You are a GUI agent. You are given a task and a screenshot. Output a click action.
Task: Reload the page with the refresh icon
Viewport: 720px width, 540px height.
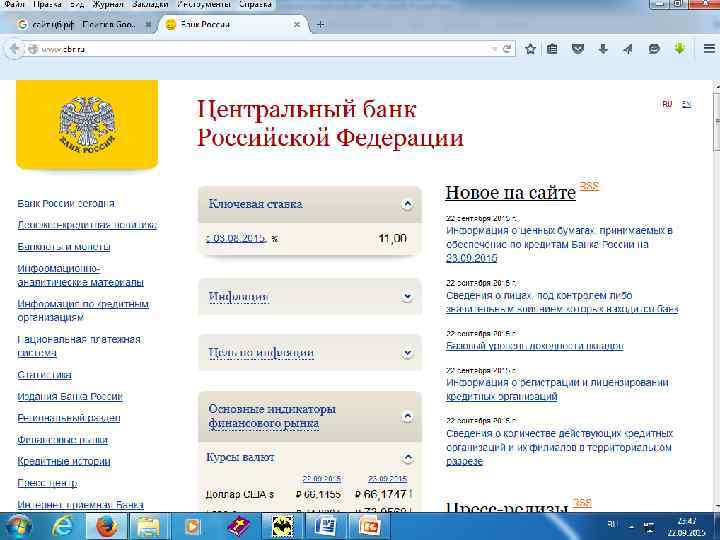click(507, 49)
